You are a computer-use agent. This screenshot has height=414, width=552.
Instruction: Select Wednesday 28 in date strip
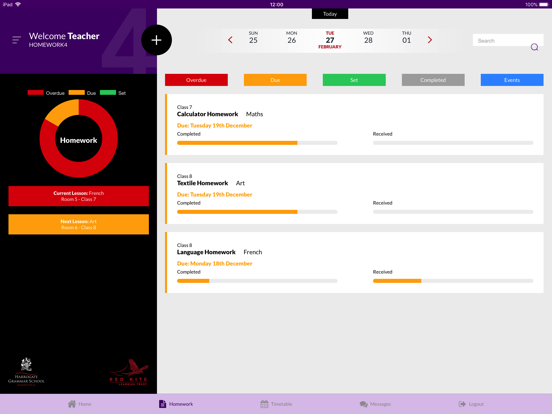pos(368,38)
